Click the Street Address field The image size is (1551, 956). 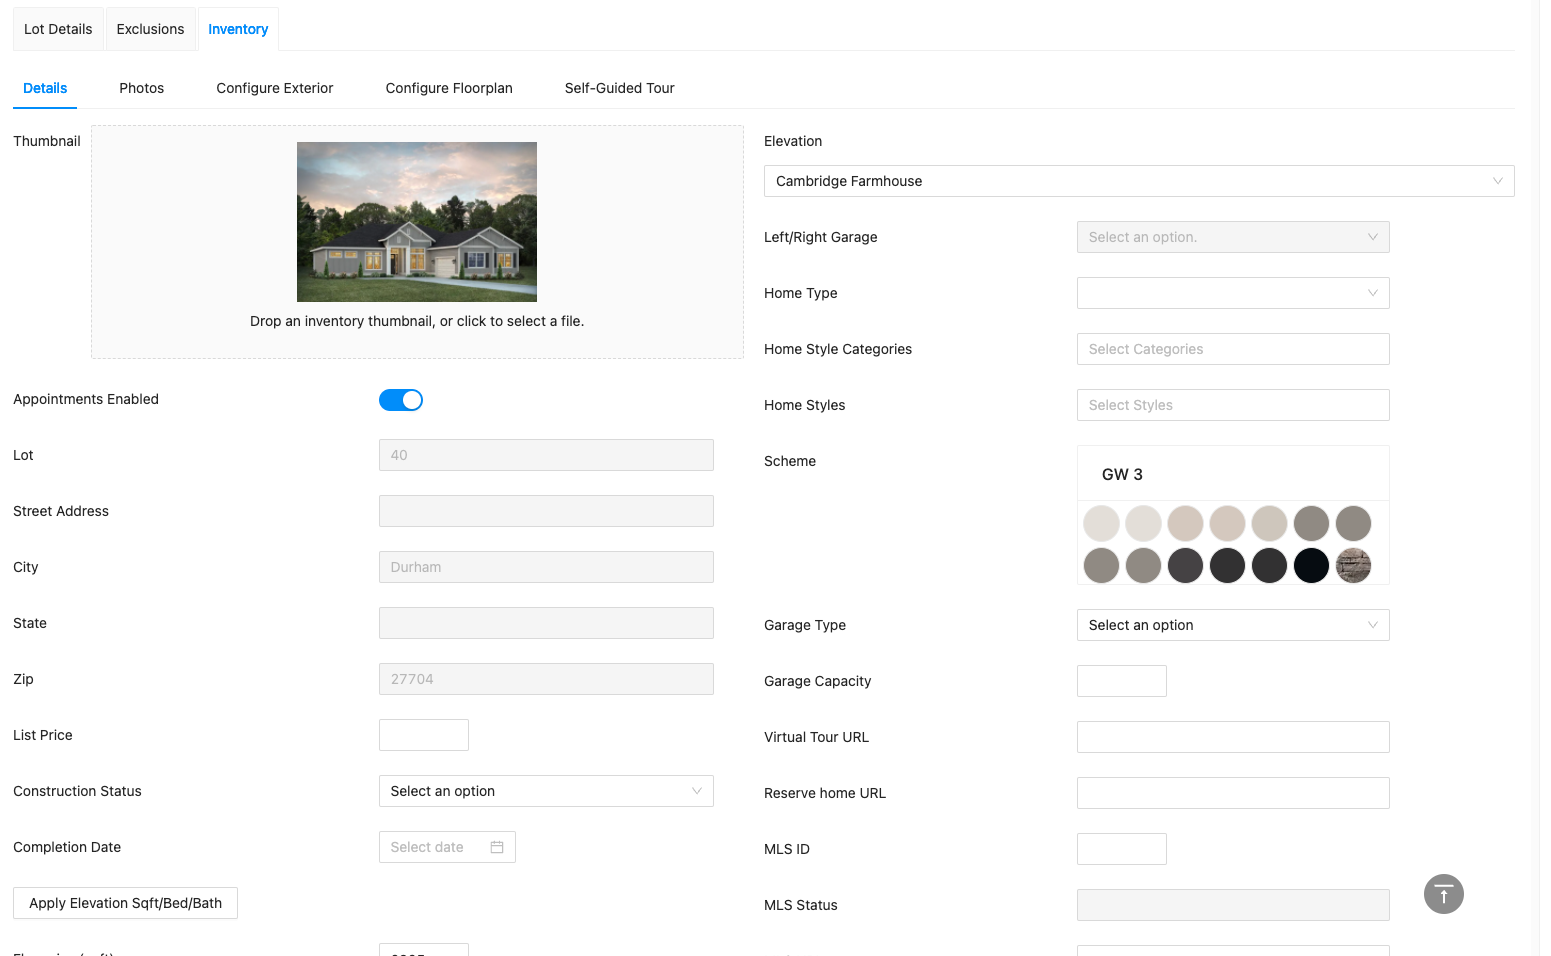click(x=546, y=511)
